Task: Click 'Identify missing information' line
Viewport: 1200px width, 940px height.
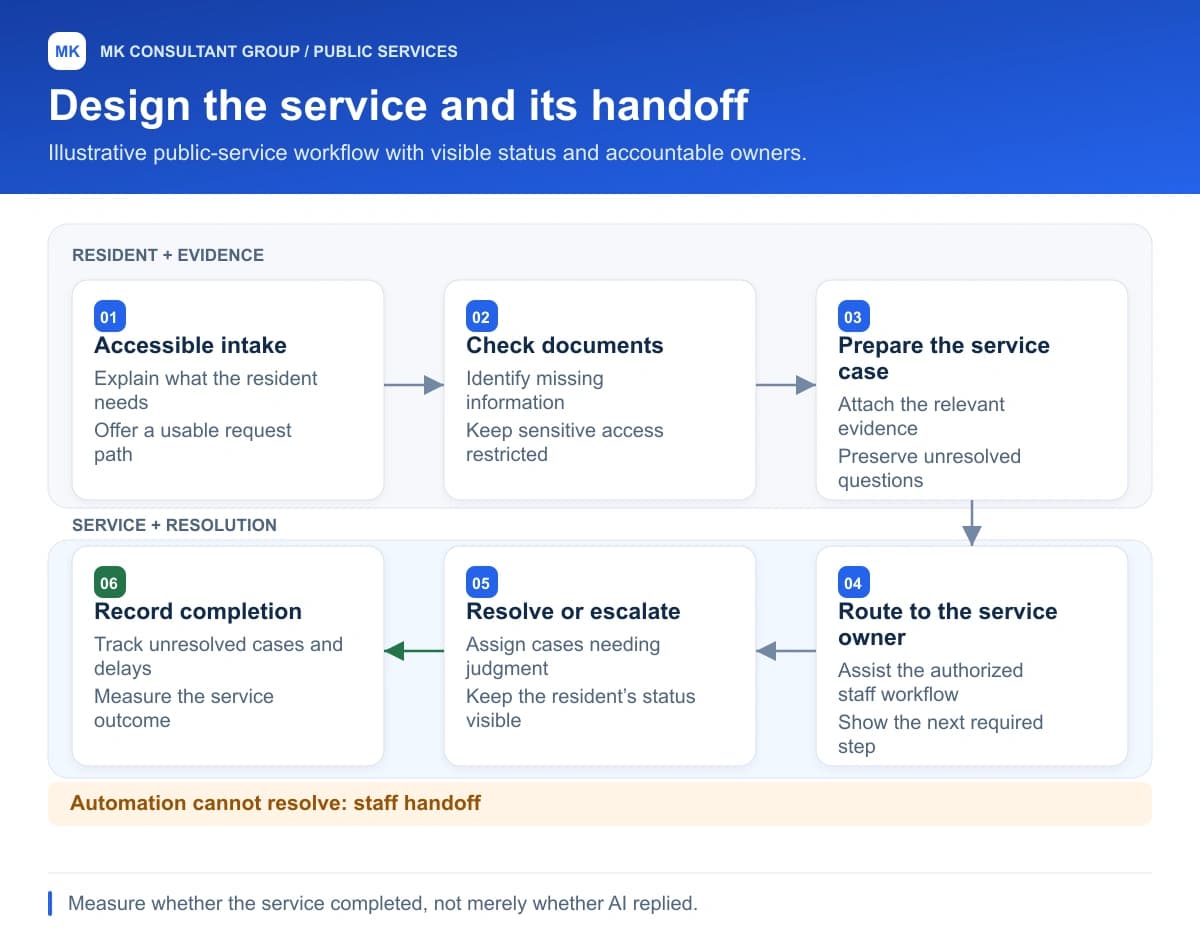Action: (535, 390)
